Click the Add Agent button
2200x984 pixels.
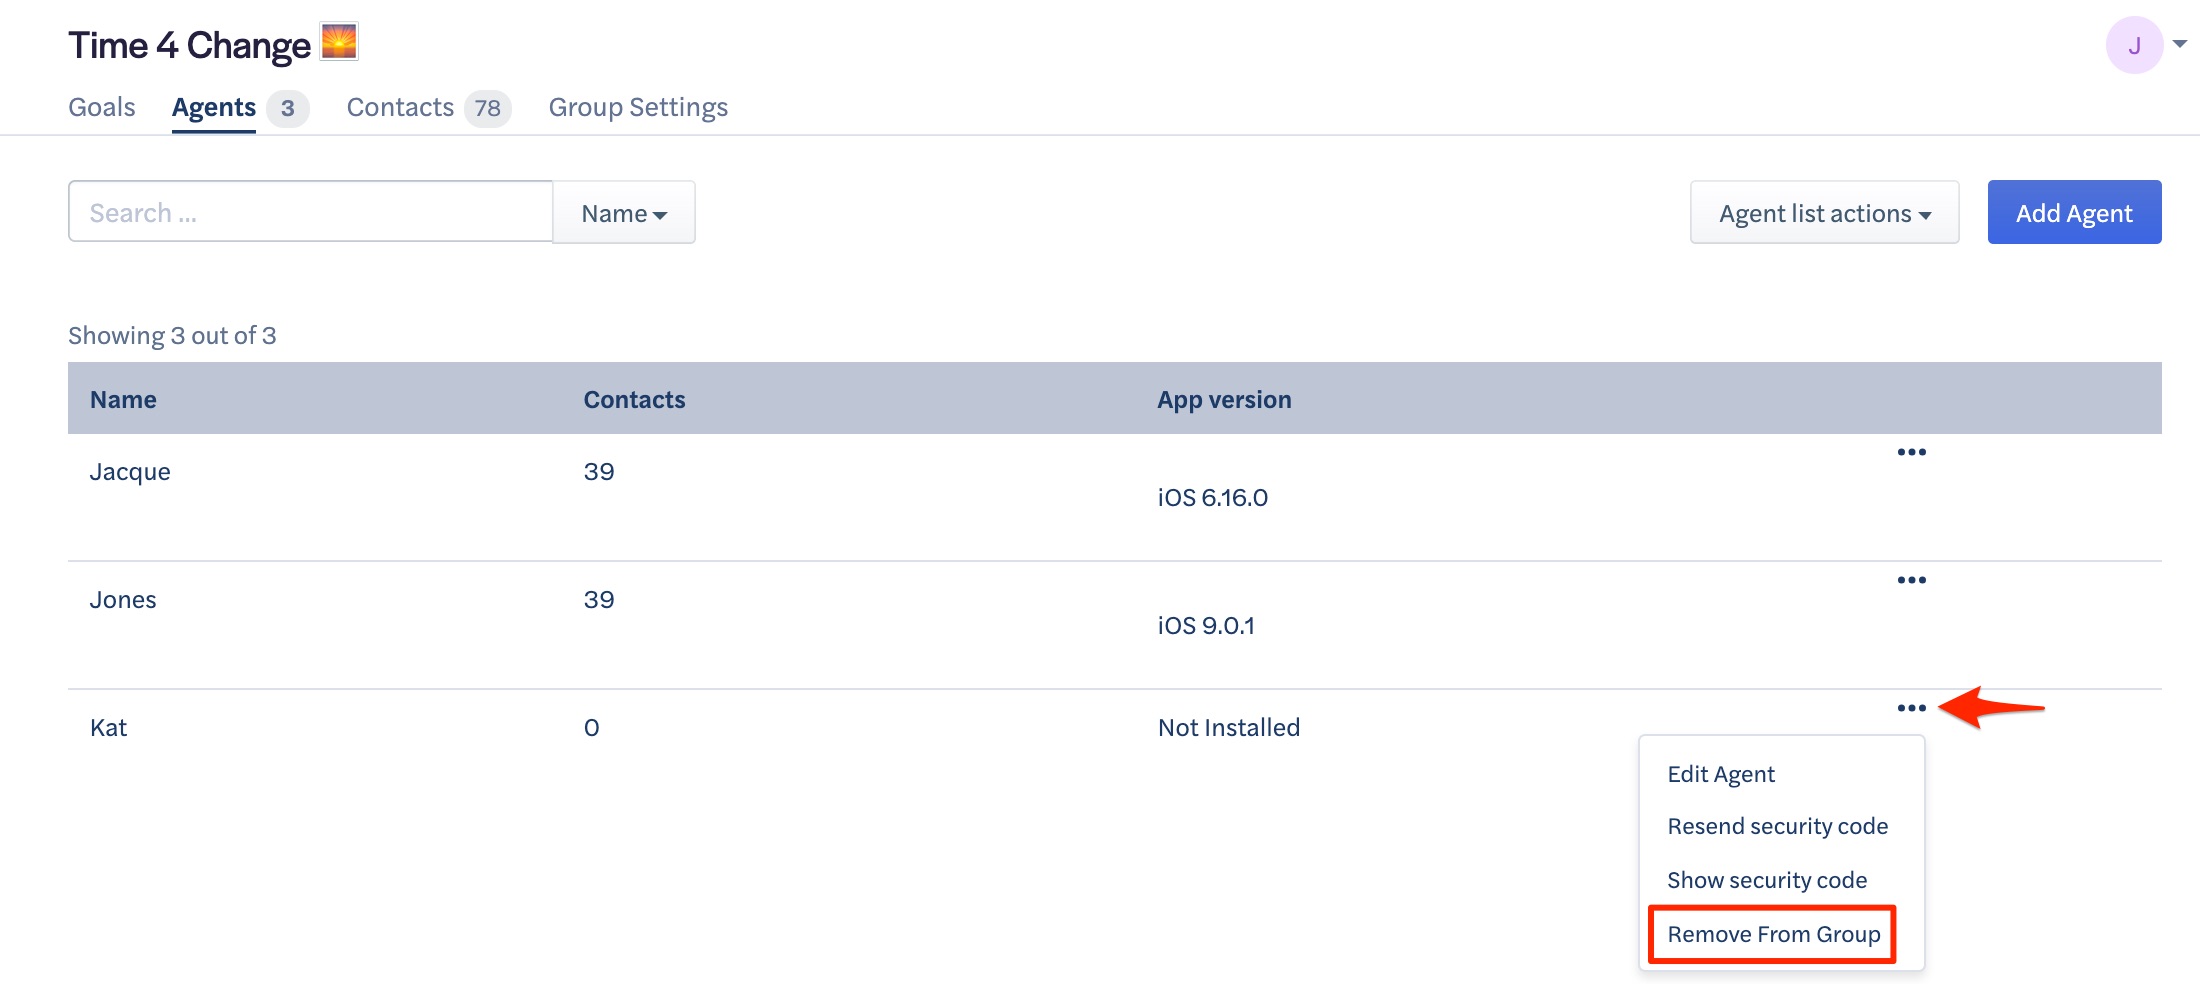pyautogui.click(x=2074, y=213)
